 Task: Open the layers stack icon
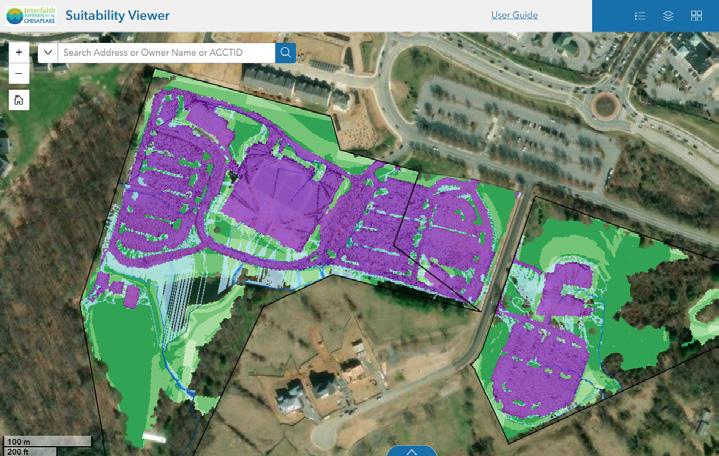pos(668,16)
